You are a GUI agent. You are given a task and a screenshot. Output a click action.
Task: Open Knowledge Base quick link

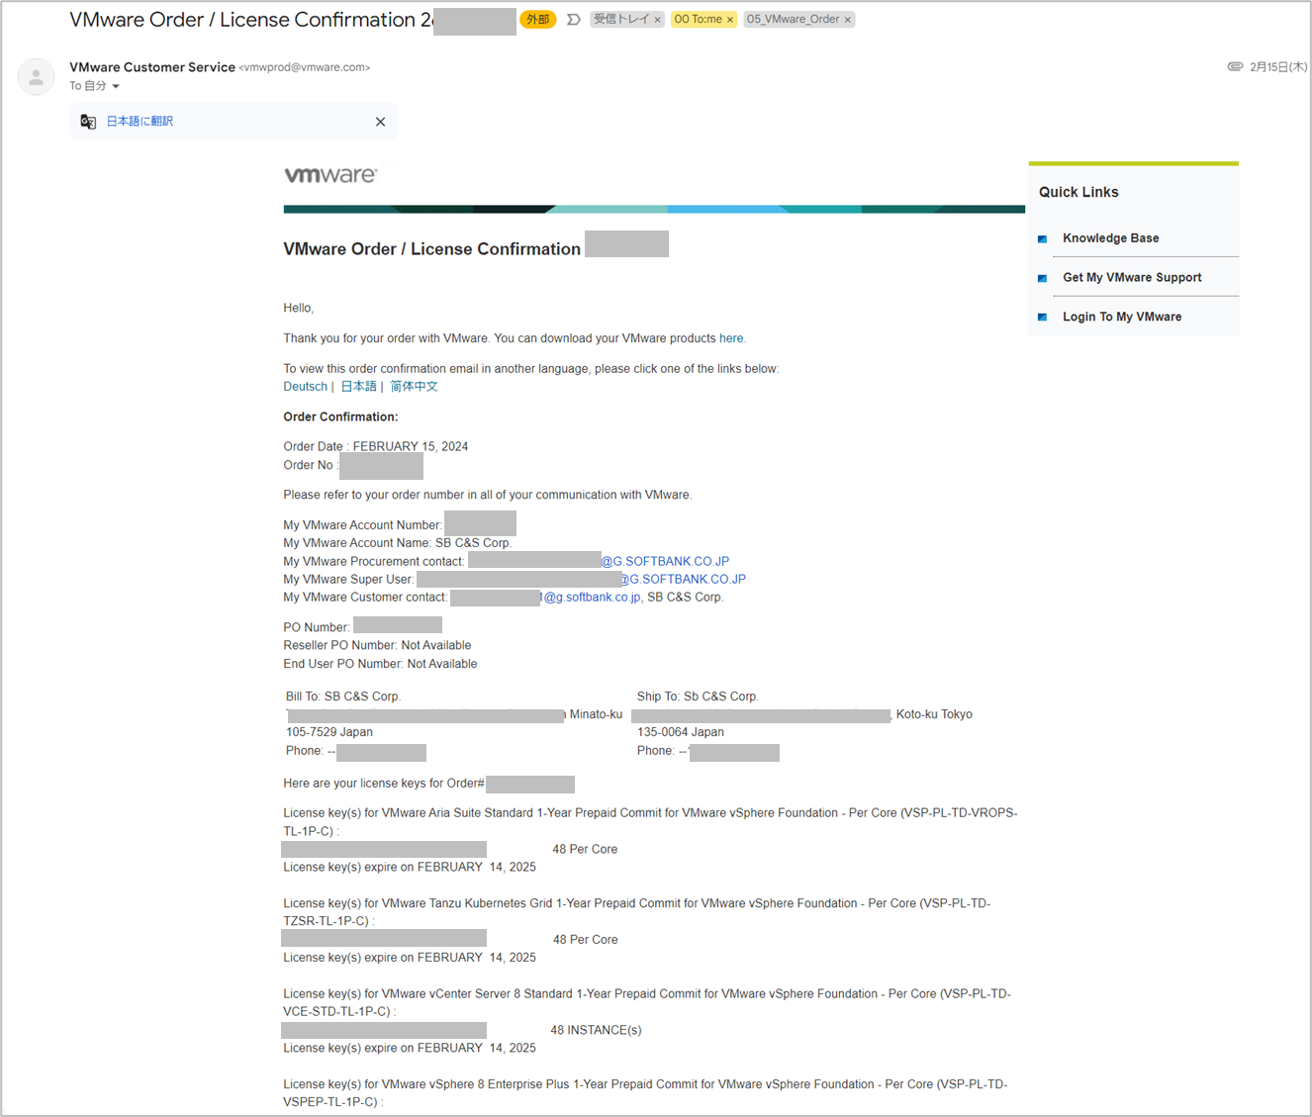[x=1111, y=238]
